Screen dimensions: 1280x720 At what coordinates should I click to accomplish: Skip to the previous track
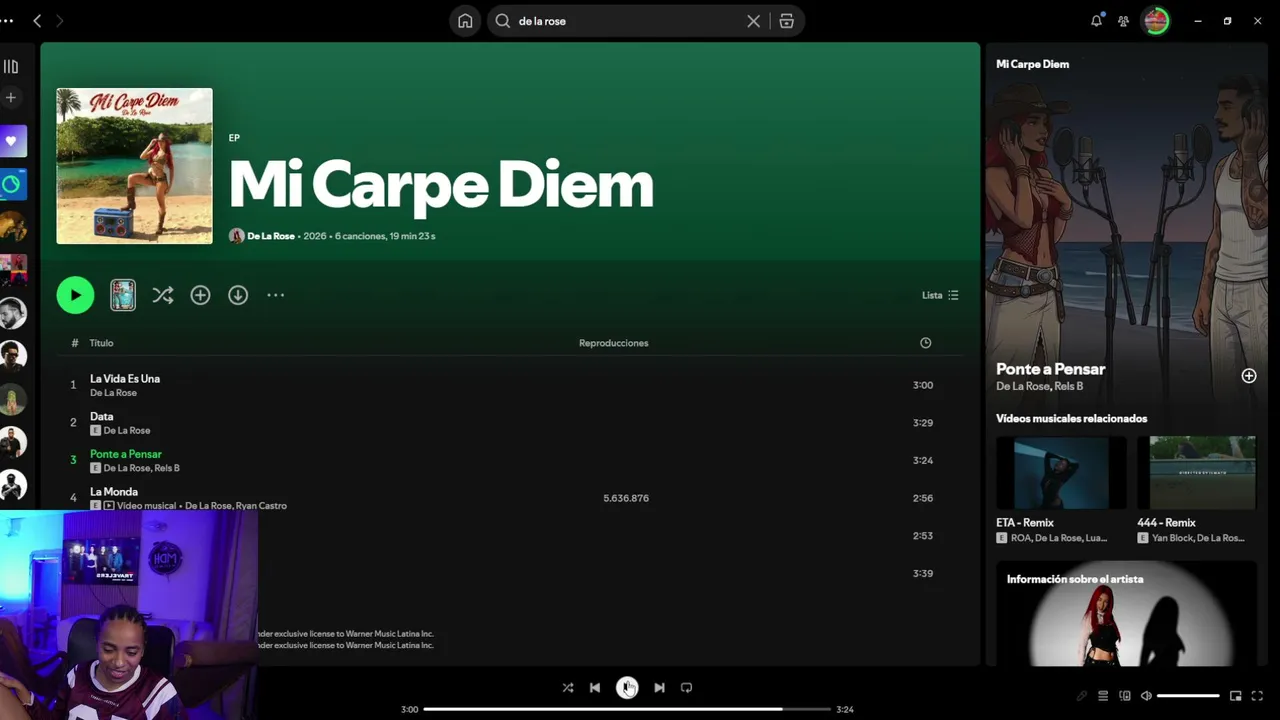coord(595,688)
